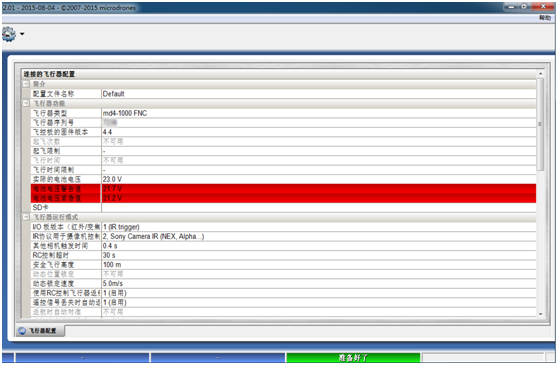Click scrollbar down arrow in configuration panel
558x365 pixels.
pyautogui.click(x=540, y=314)
